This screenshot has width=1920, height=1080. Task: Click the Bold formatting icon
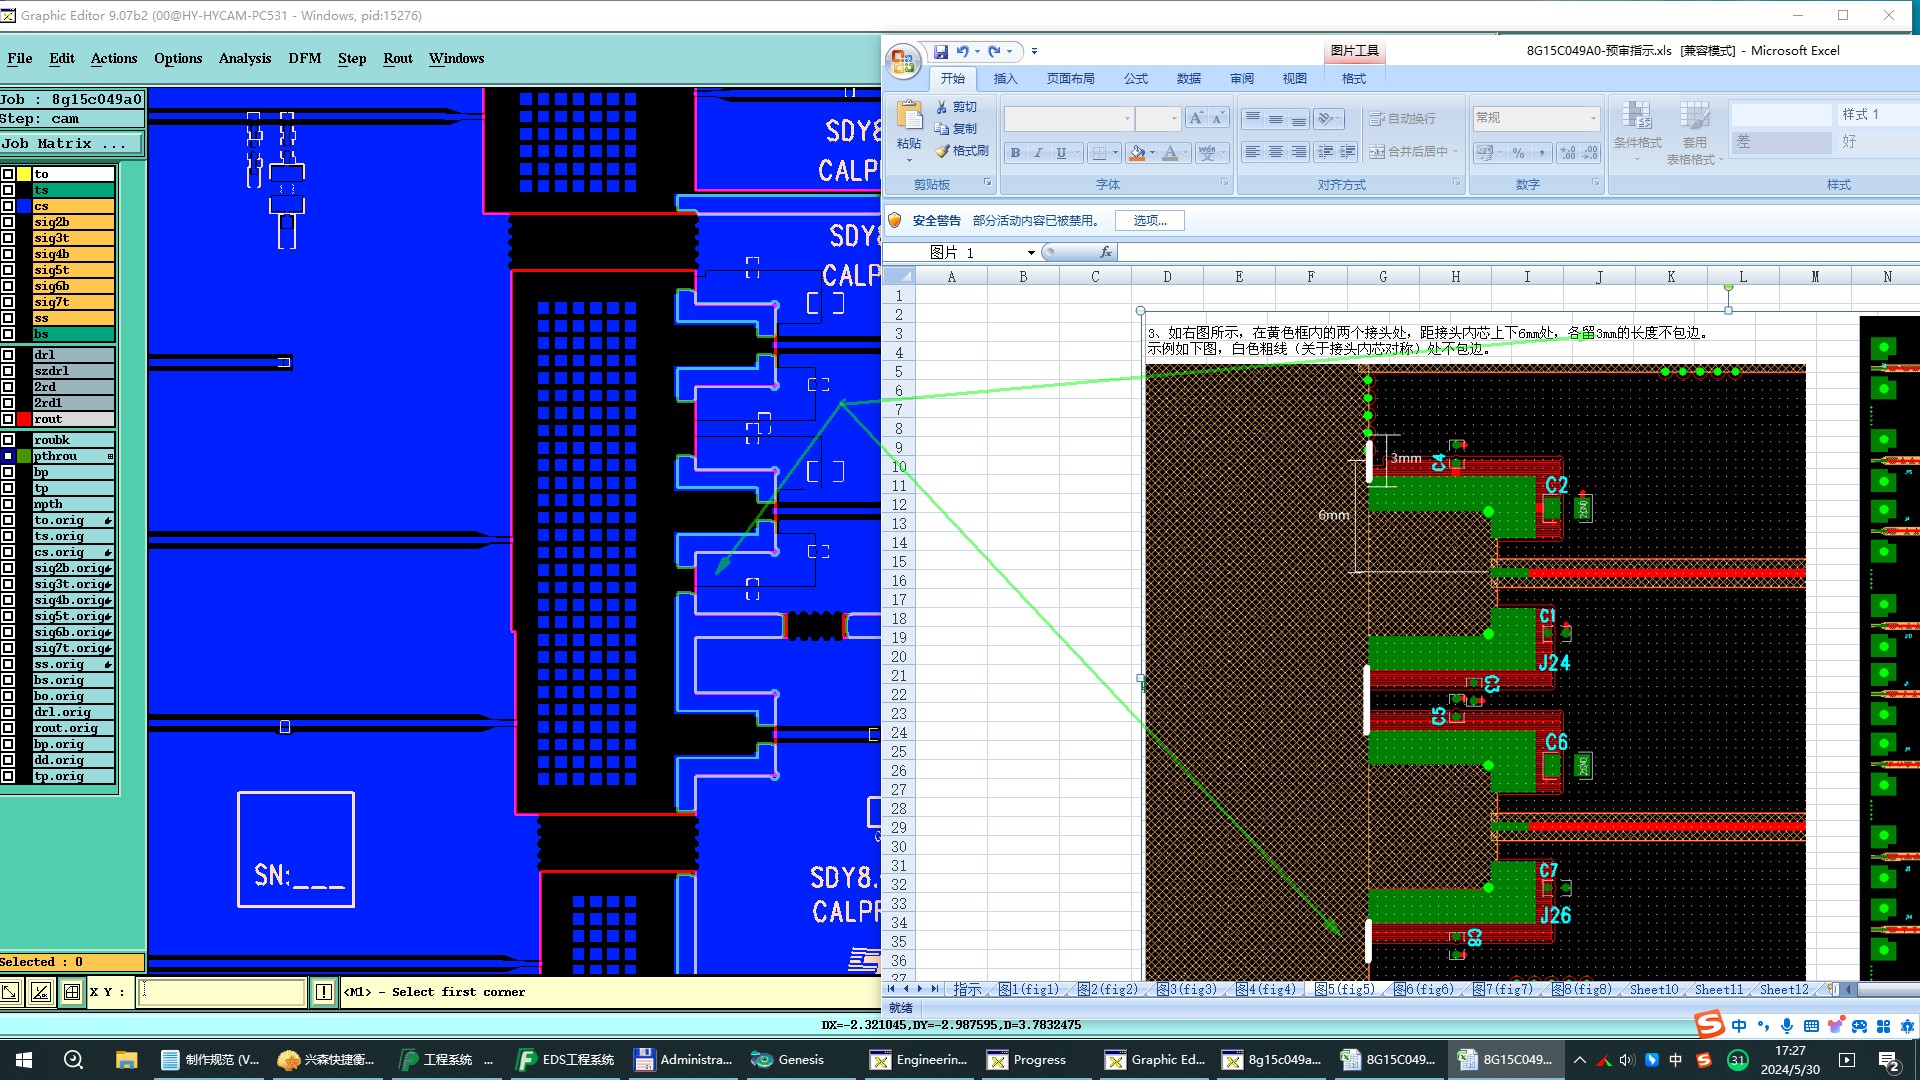coord(1015,153)
